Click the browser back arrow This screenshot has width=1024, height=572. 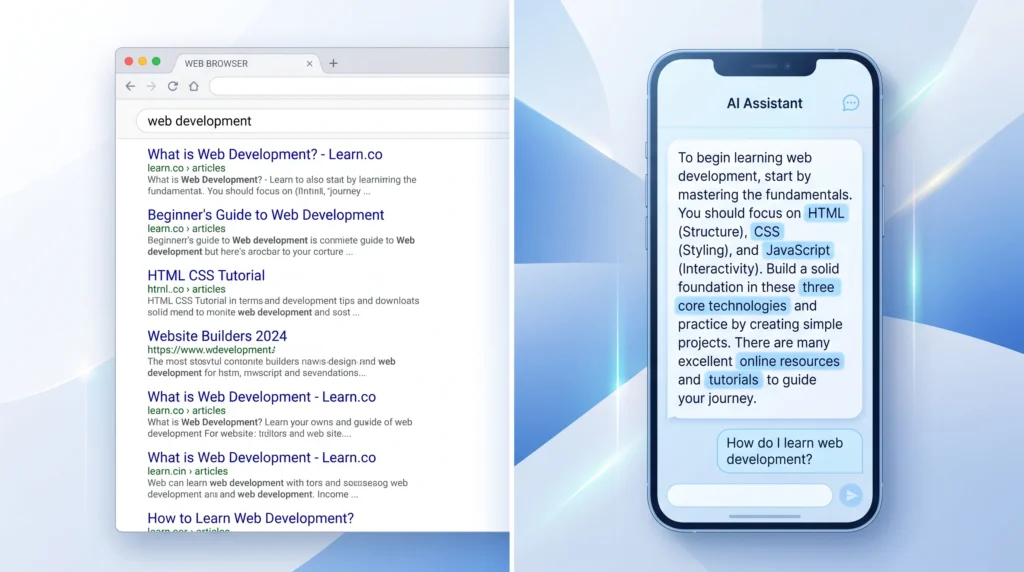[x=131, y=86]
